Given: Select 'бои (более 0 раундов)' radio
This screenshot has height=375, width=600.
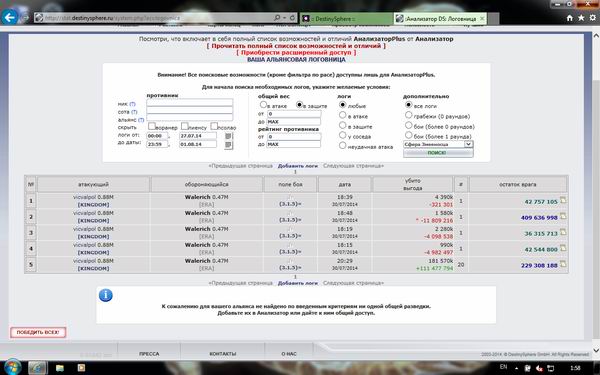Looking at the screenshot, I should click(409, 125).
